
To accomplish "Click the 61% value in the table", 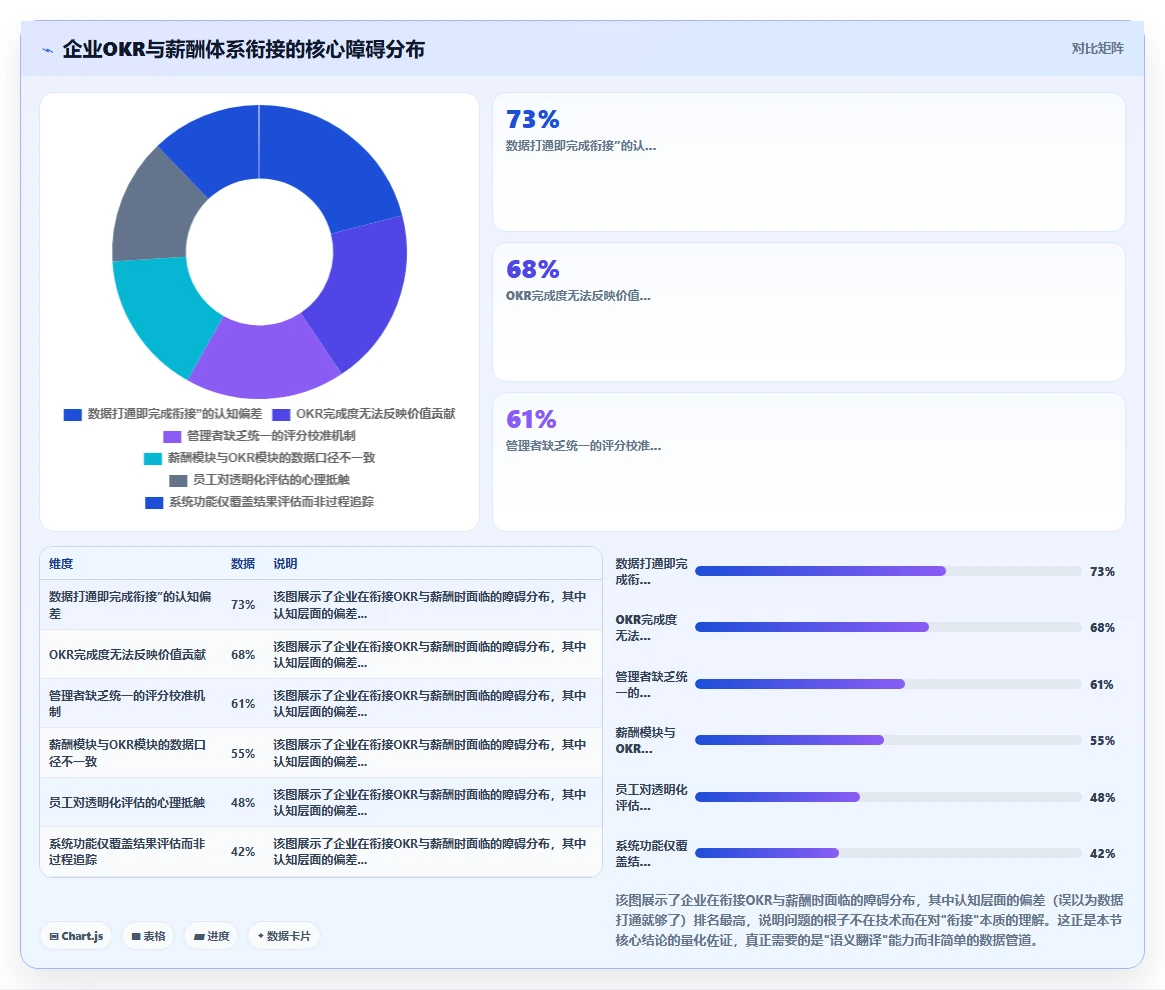I will pos(242,703).
